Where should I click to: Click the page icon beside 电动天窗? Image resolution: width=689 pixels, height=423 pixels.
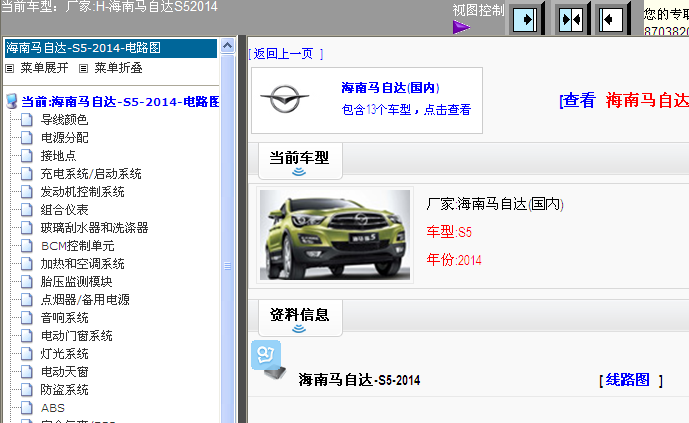(27, 372)
